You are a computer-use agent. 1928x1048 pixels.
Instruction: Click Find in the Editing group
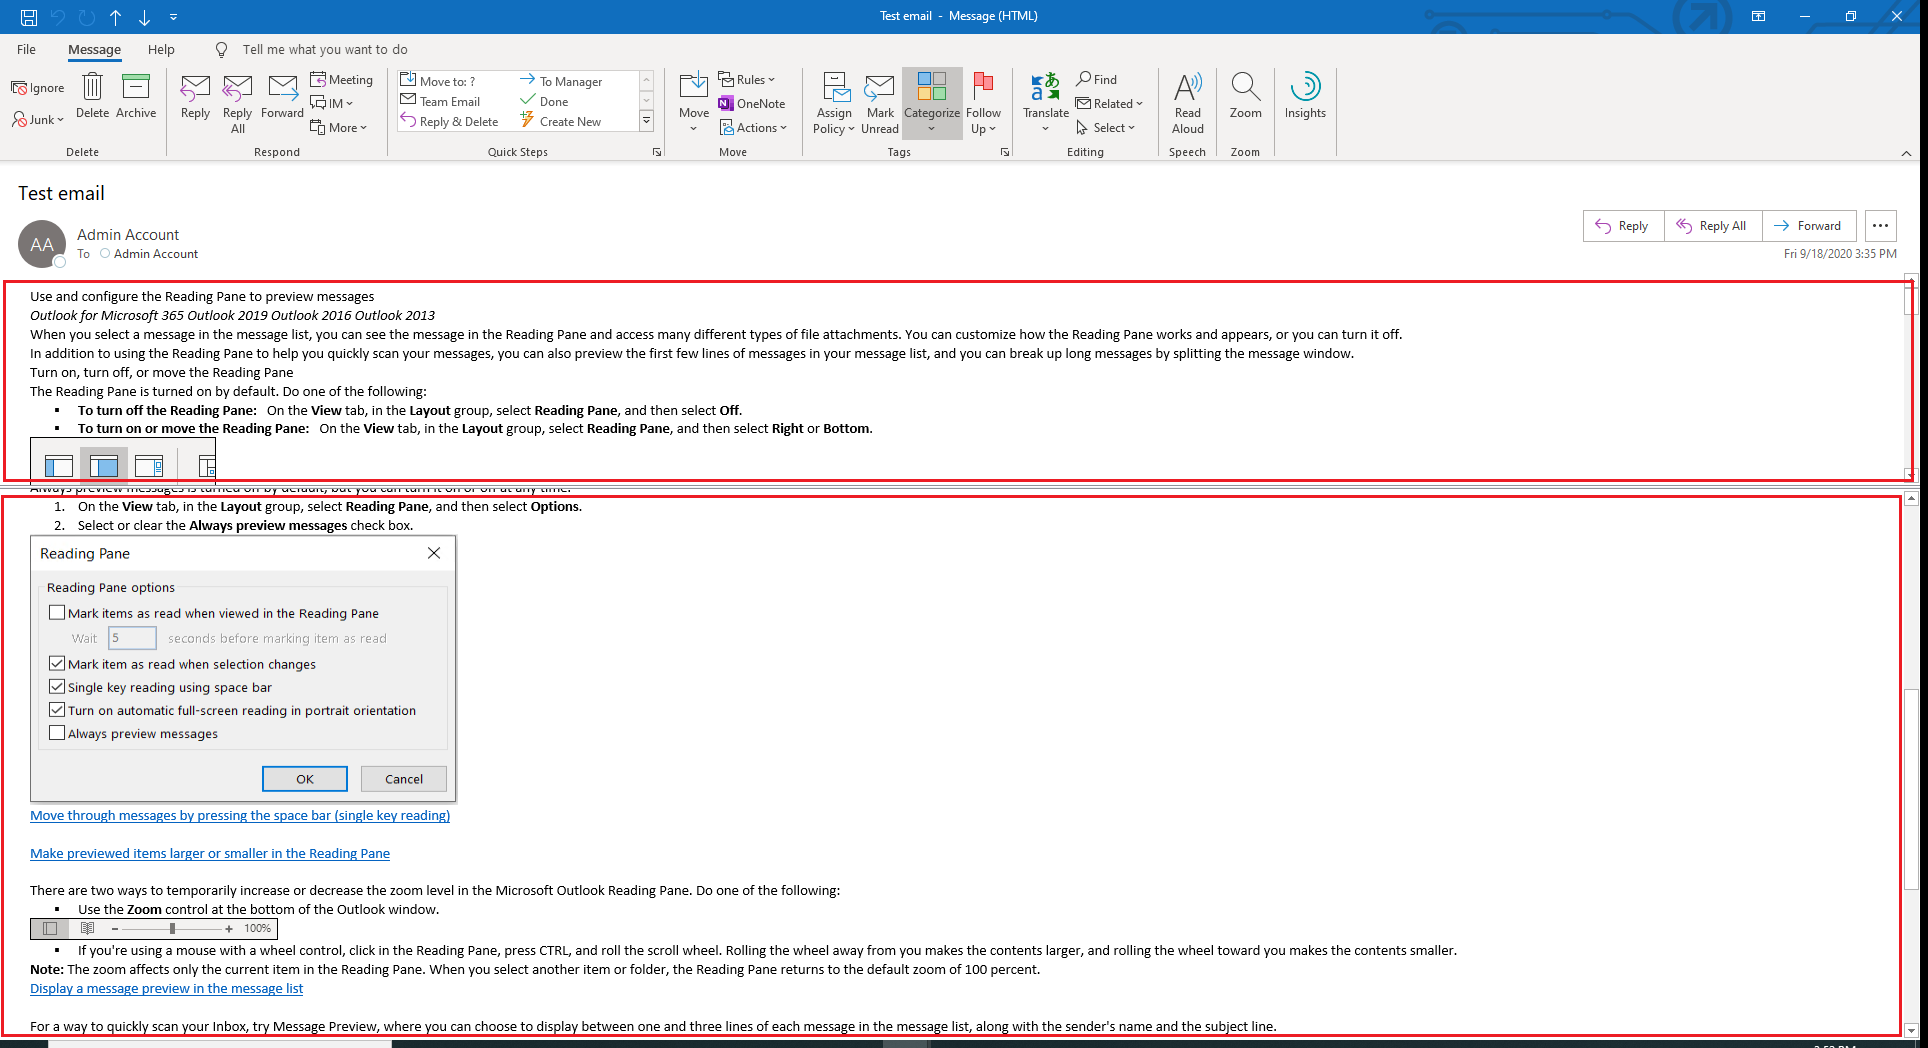[1096, 79]
